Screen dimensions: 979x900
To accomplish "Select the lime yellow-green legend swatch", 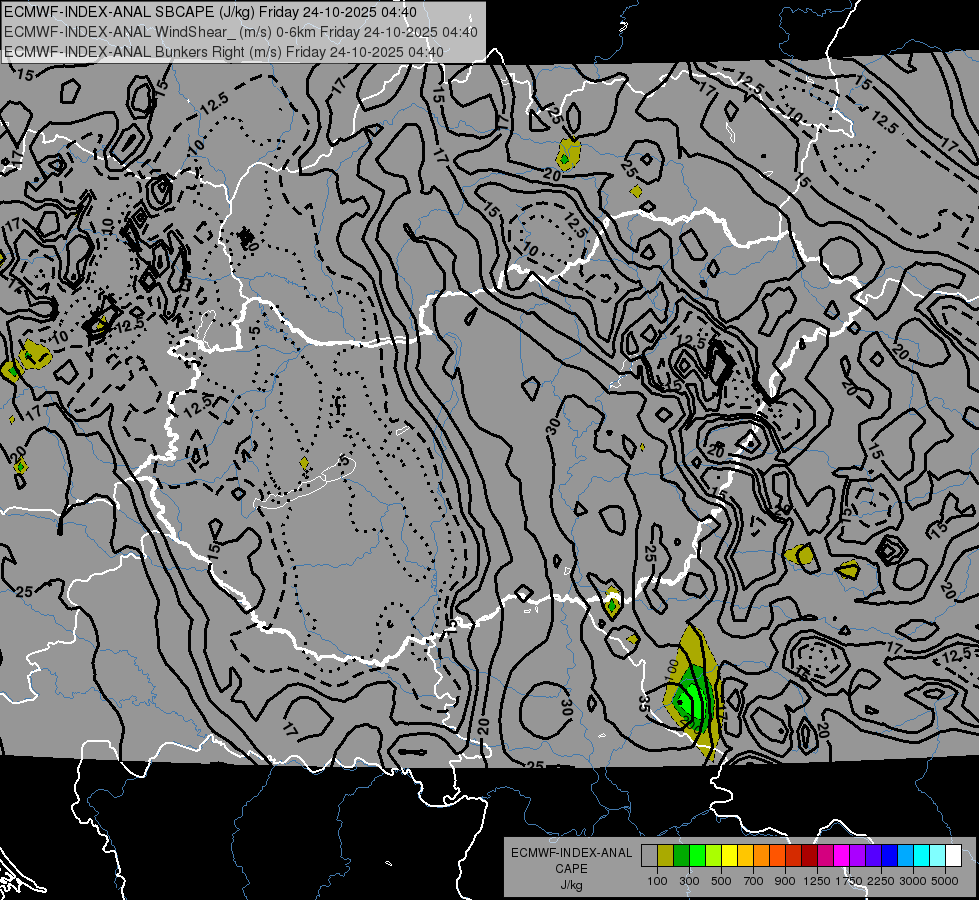I will [x=714, y=855].
